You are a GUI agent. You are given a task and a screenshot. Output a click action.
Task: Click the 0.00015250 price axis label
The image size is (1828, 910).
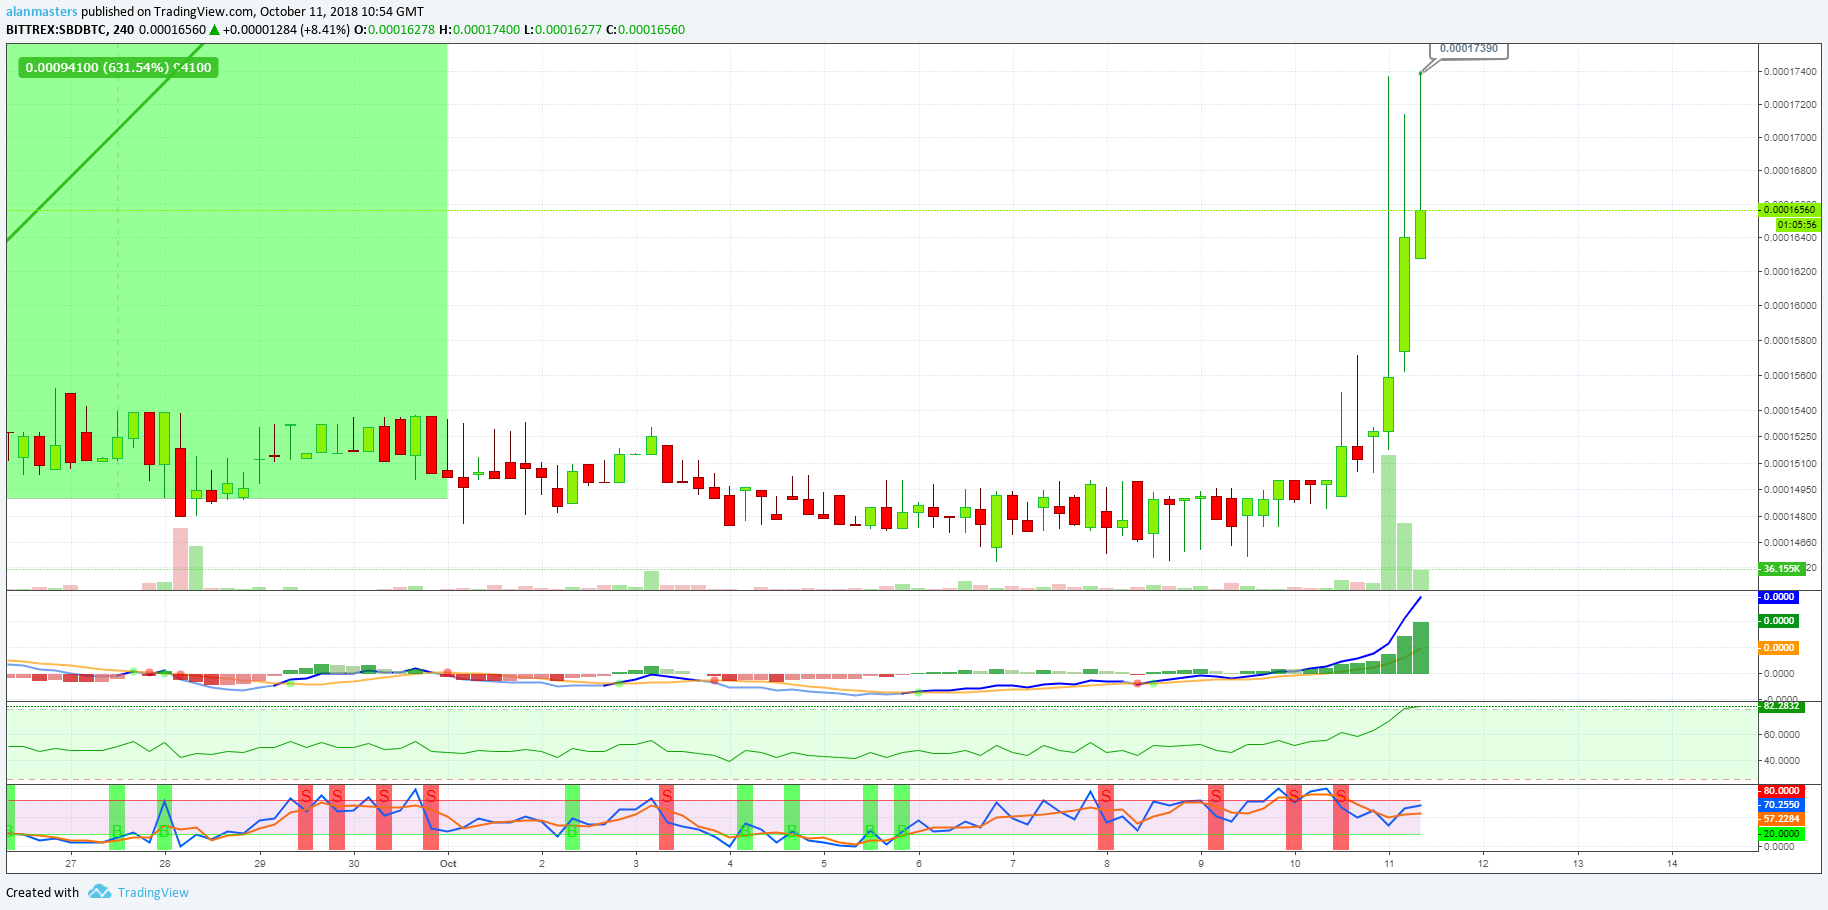tap(1790, 437)
